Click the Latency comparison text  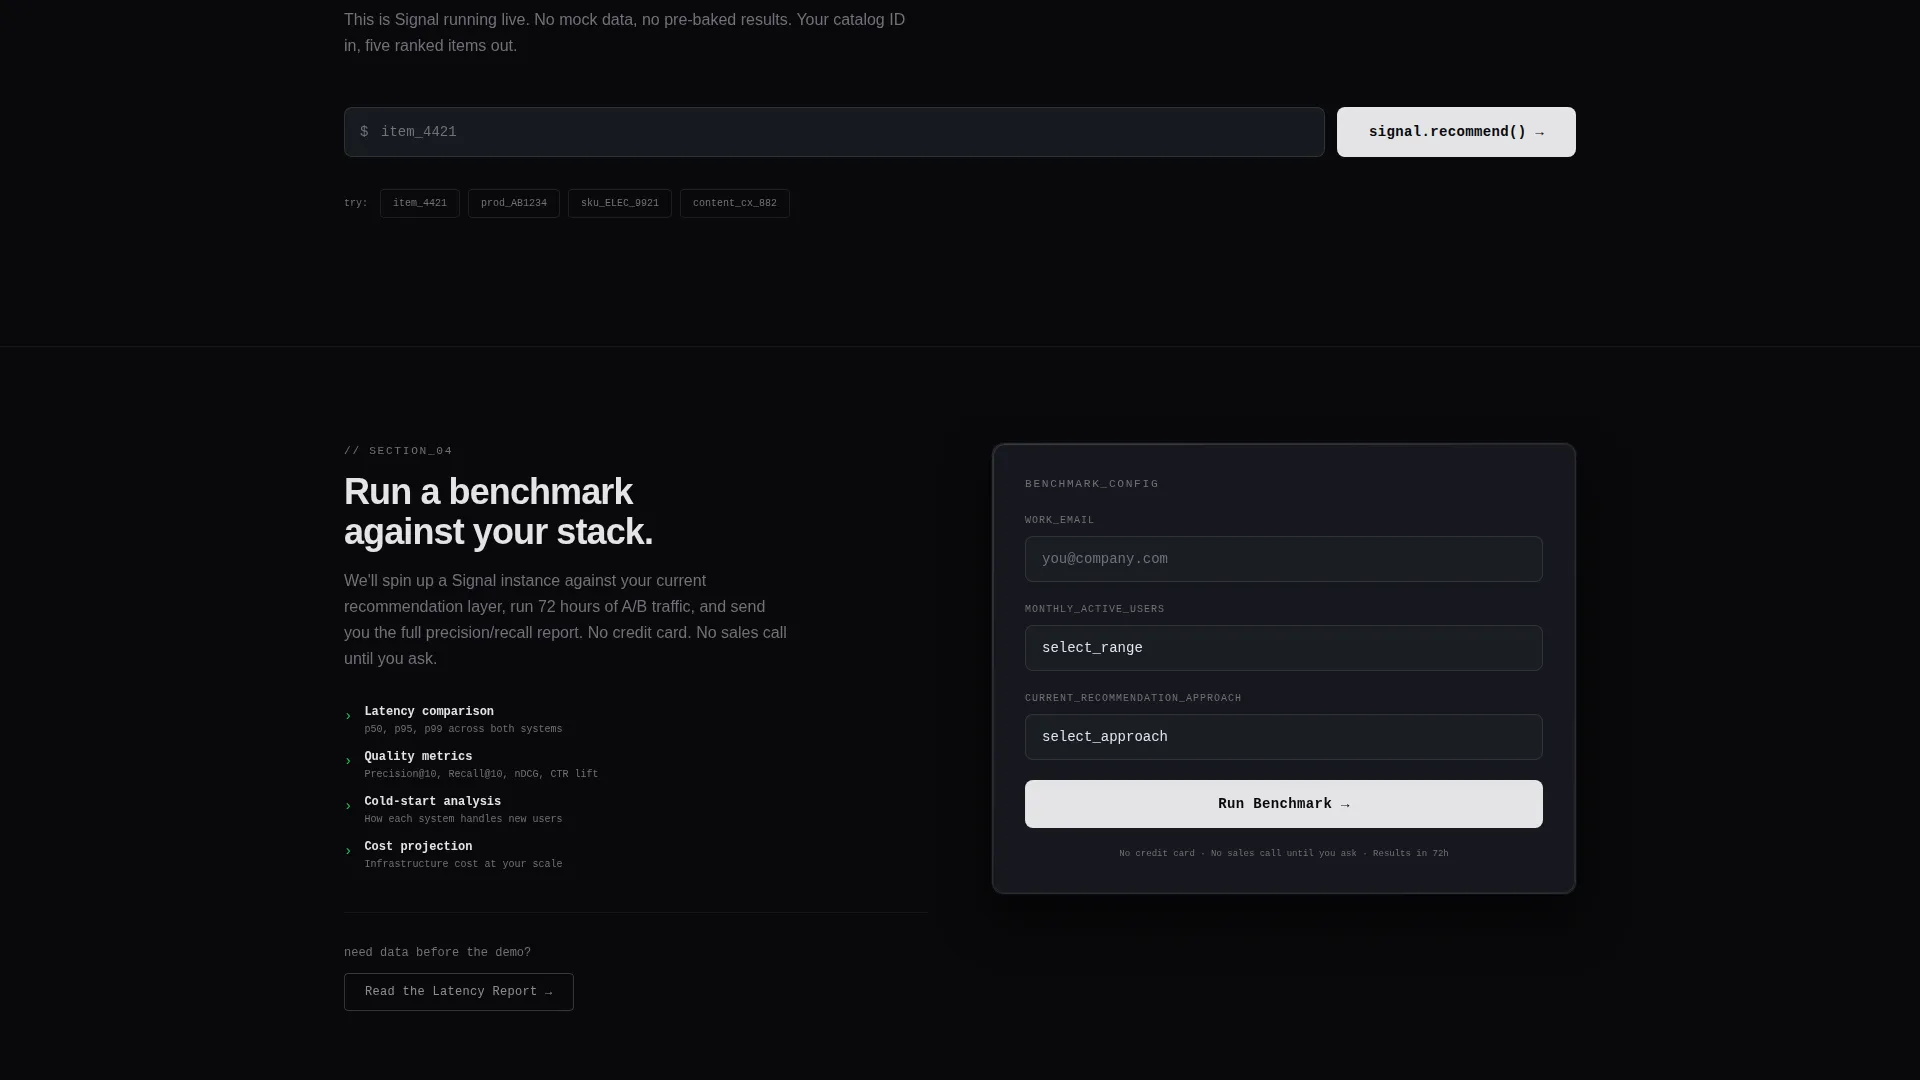click(x=429, y=712)
